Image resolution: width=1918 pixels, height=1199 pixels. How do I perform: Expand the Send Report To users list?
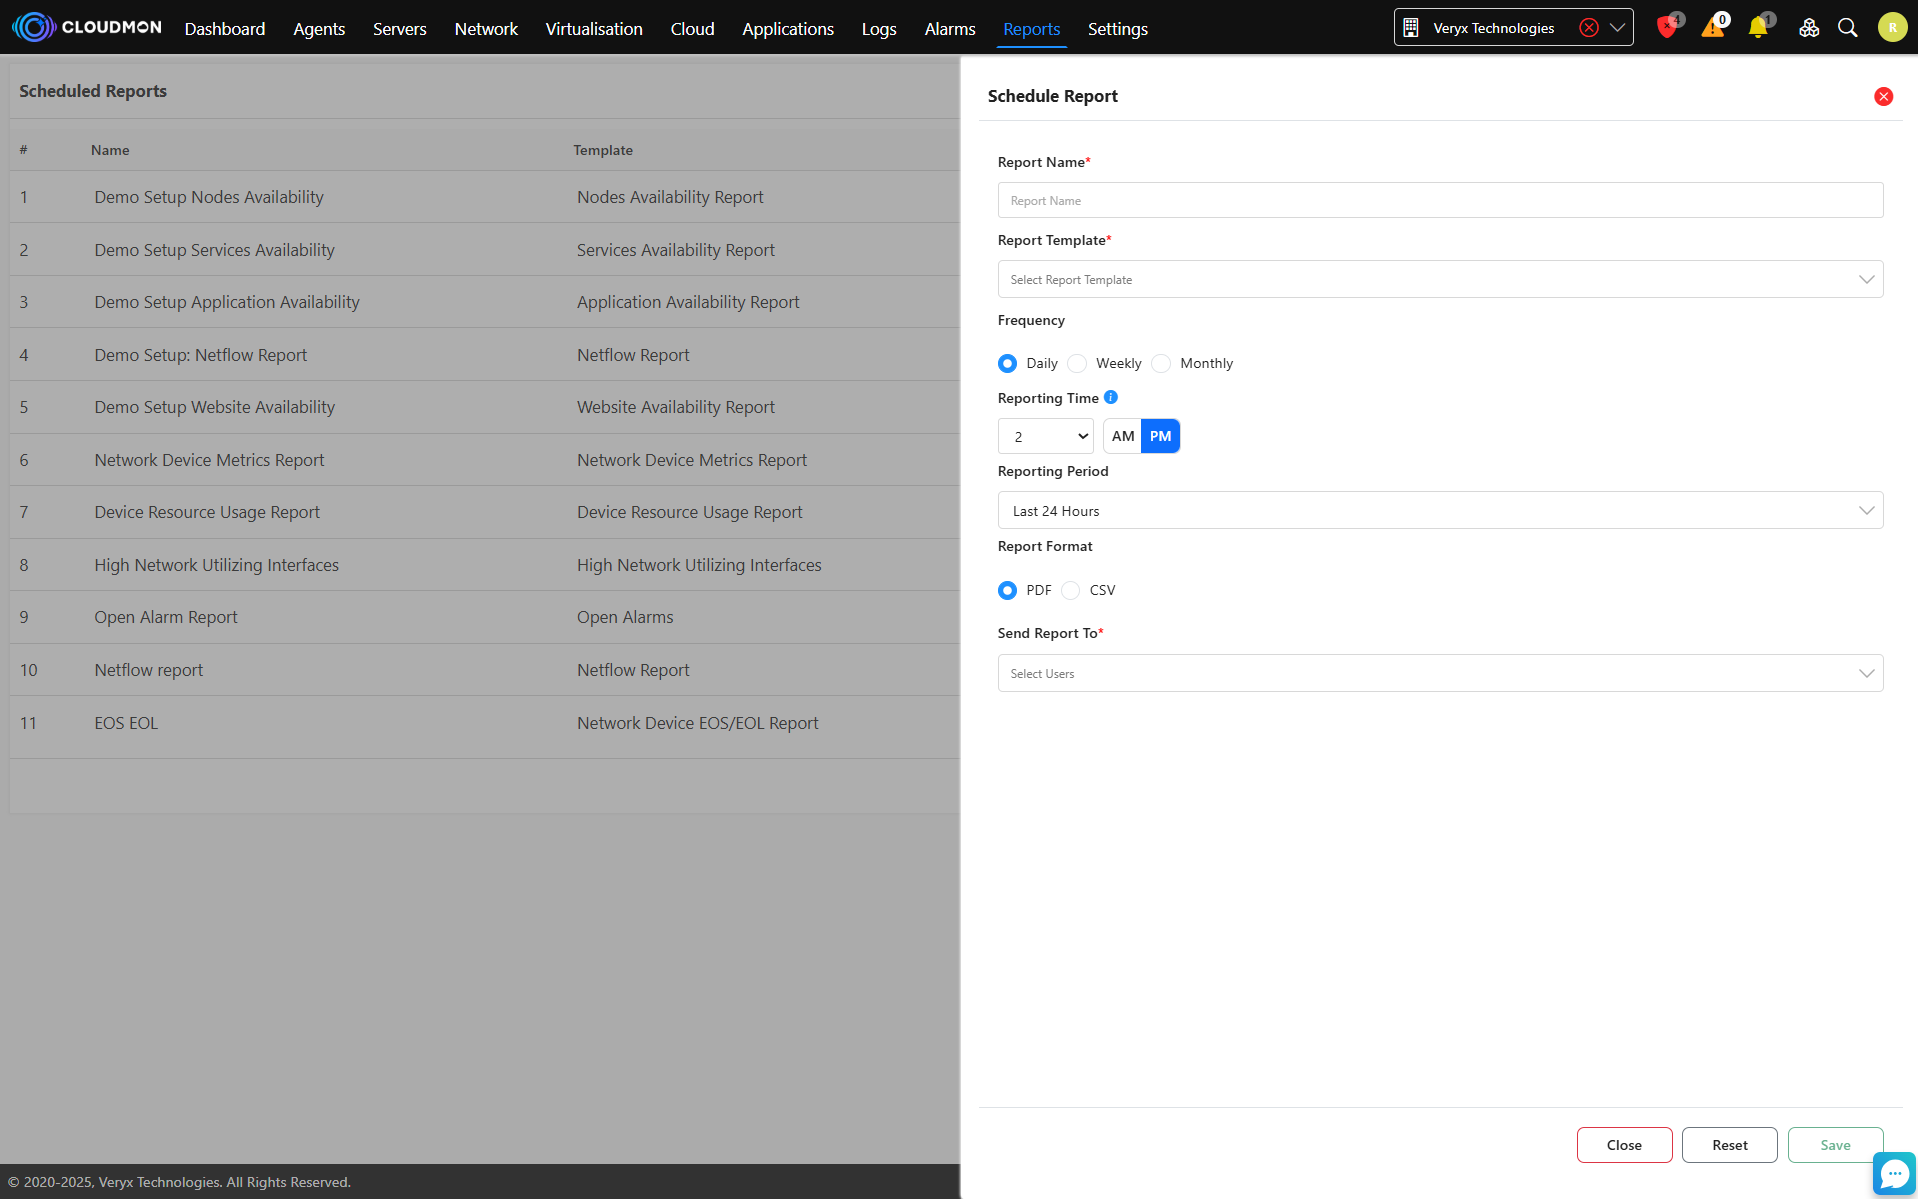click(x=1440, y=674)
